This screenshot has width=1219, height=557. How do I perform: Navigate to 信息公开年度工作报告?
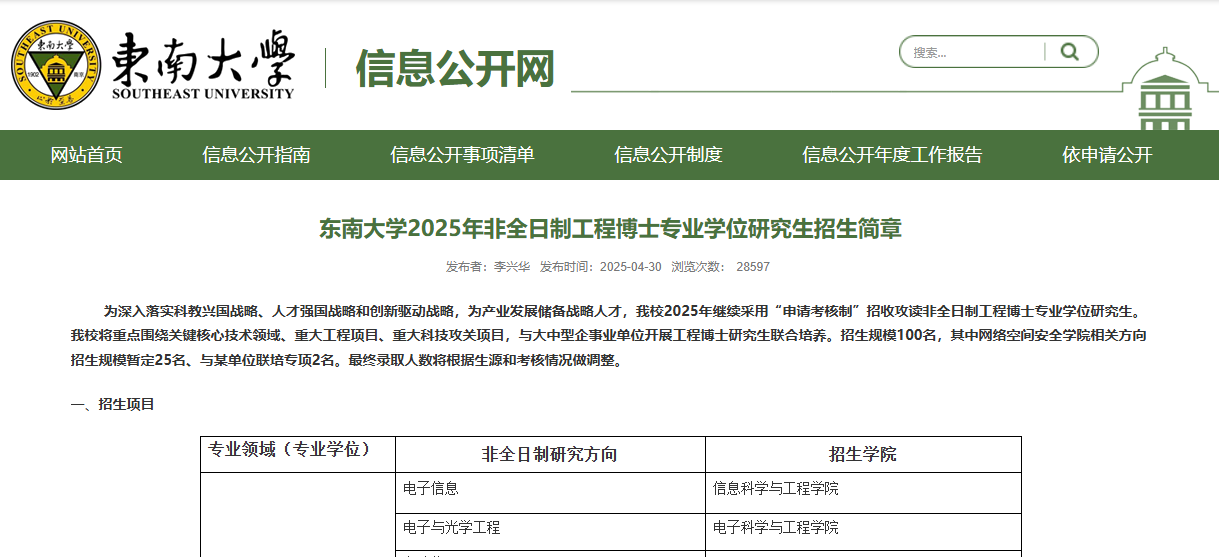(892, 155)
